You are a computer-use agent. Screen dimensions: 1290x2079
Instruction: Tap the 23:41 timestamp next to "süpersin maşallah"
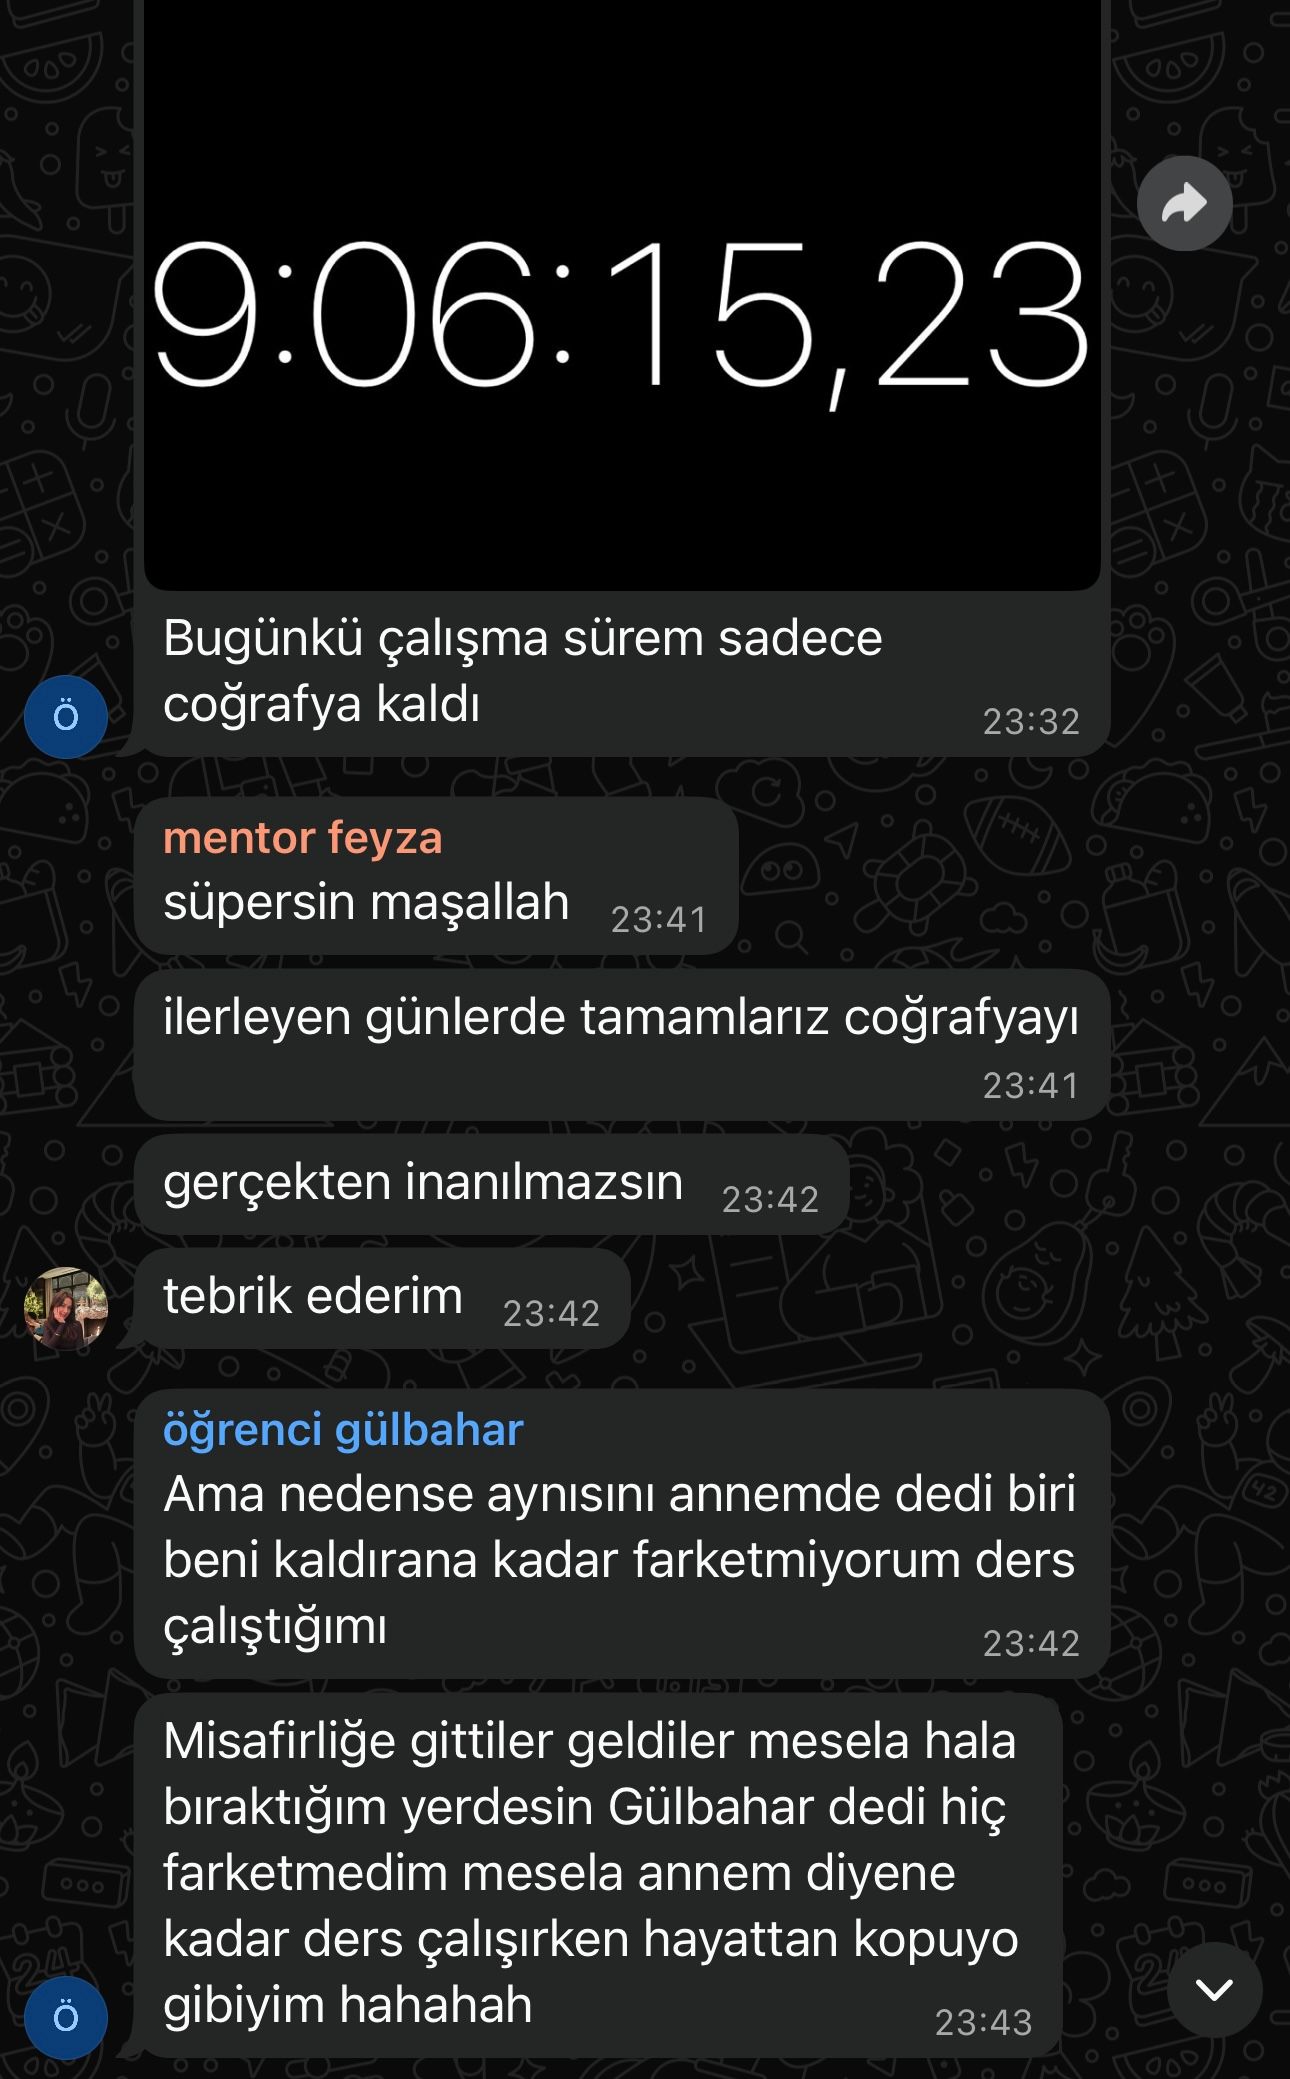[659, 919]
